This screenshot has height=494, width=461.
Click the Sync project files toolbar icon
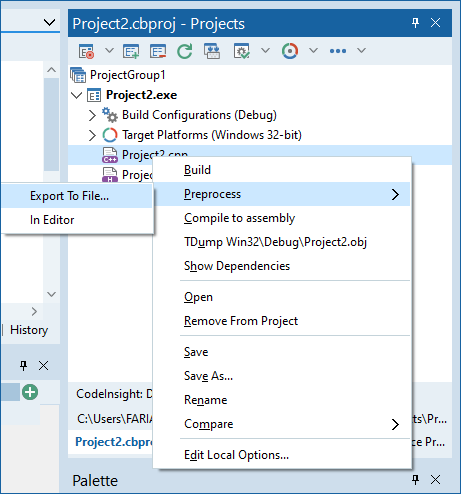click(212, 51)
